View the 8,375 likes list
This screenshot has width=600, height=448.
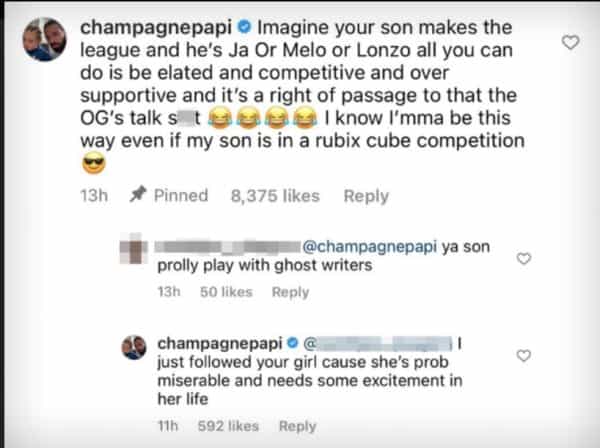(275, 197)
